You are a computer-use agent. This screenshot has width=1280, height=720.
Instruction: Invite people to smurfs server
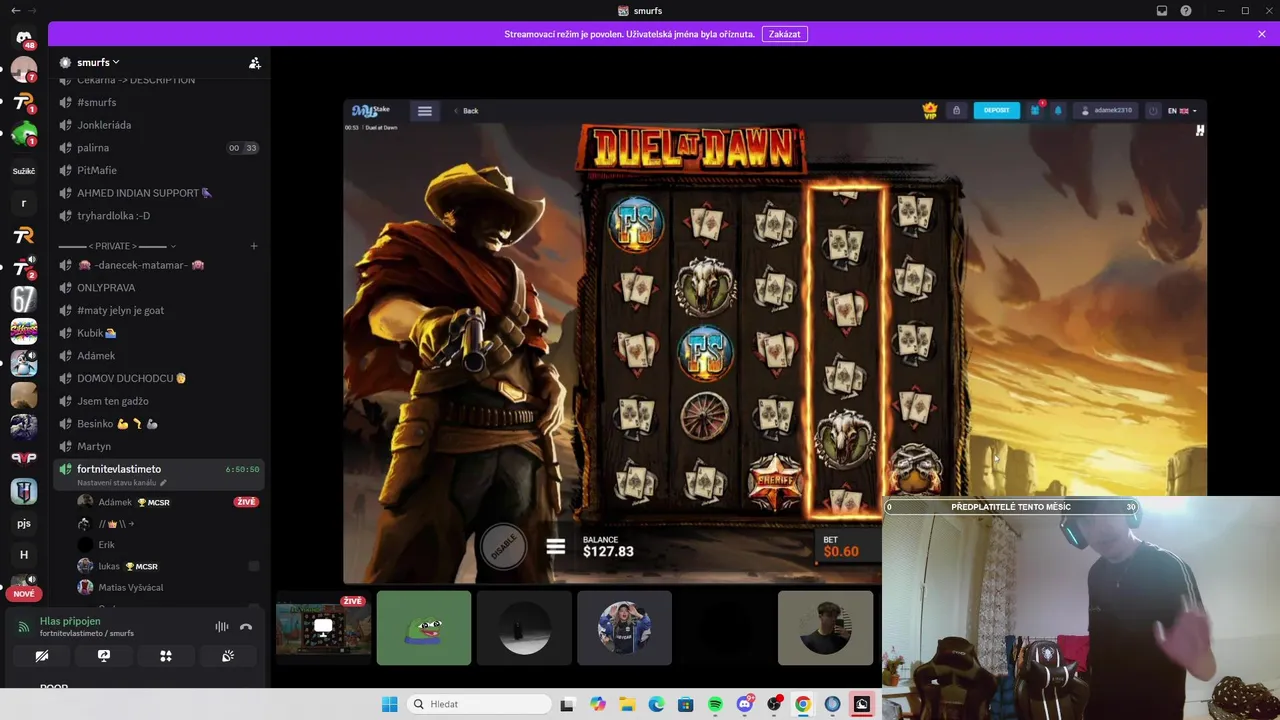point(255,63)
